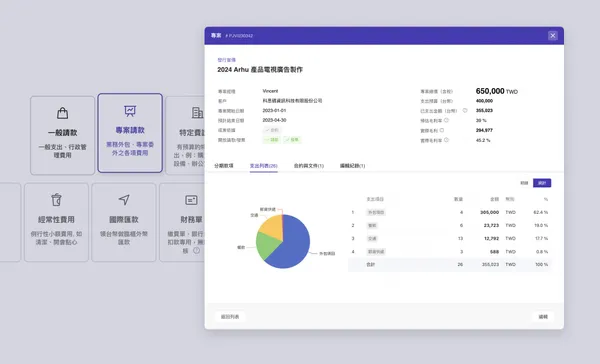Click the shopping bag icon on 一般請款 card
600x364 pixels.
(x=62, y=113)
